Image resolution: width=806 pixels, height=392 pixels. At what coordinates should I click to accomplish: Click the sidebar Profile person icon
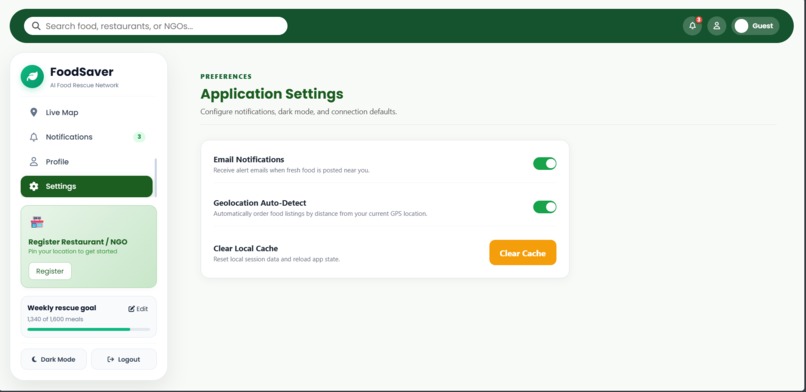[33, 162]
